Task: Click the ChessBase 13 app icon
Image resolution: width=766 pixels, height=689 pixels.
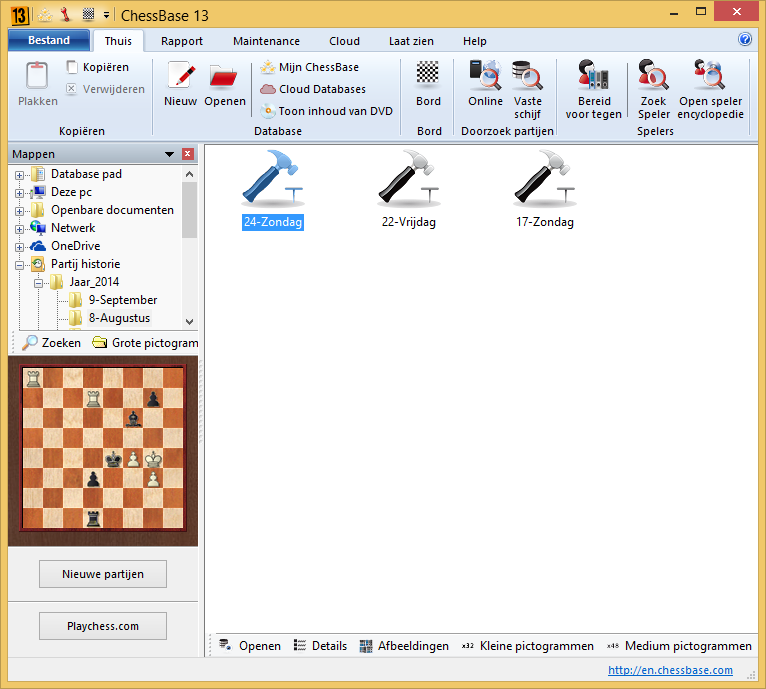Action: [19, 16]
